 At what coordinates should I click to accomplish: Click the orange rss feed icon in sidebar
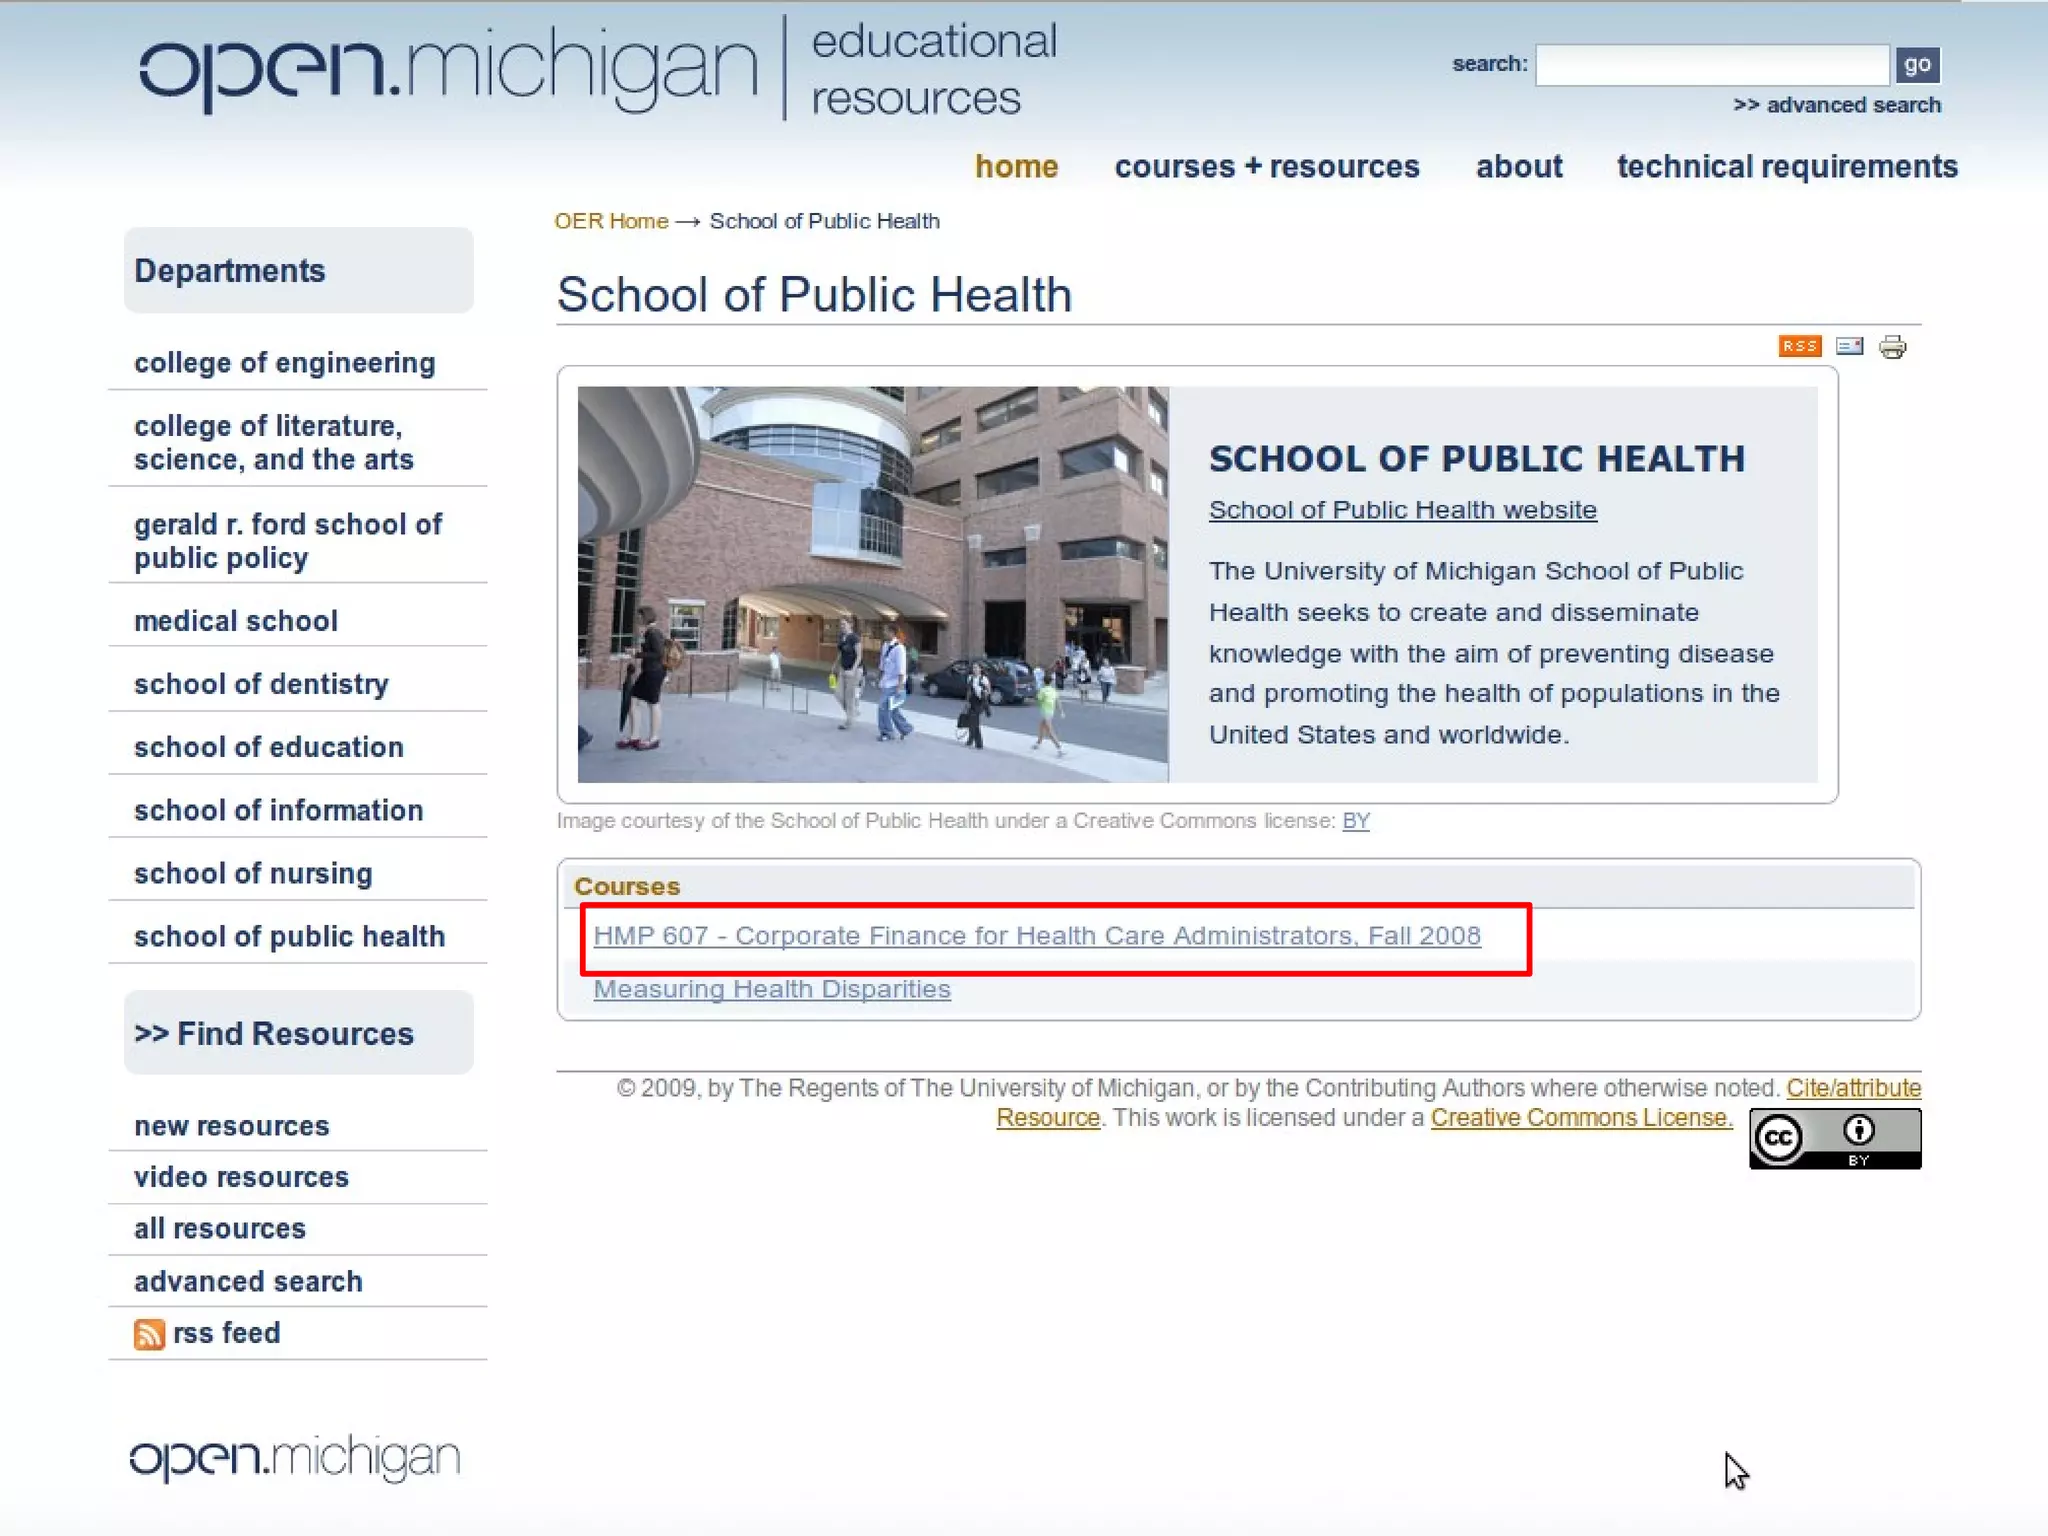[149, 1334]
